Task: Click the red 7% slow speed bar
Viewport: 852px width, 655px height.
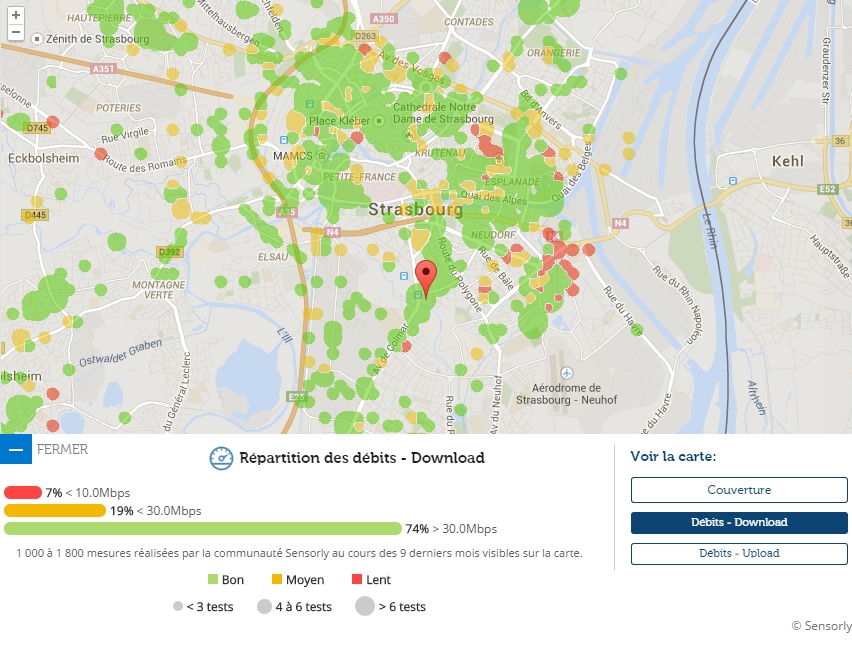Action: tap(23, 492)
